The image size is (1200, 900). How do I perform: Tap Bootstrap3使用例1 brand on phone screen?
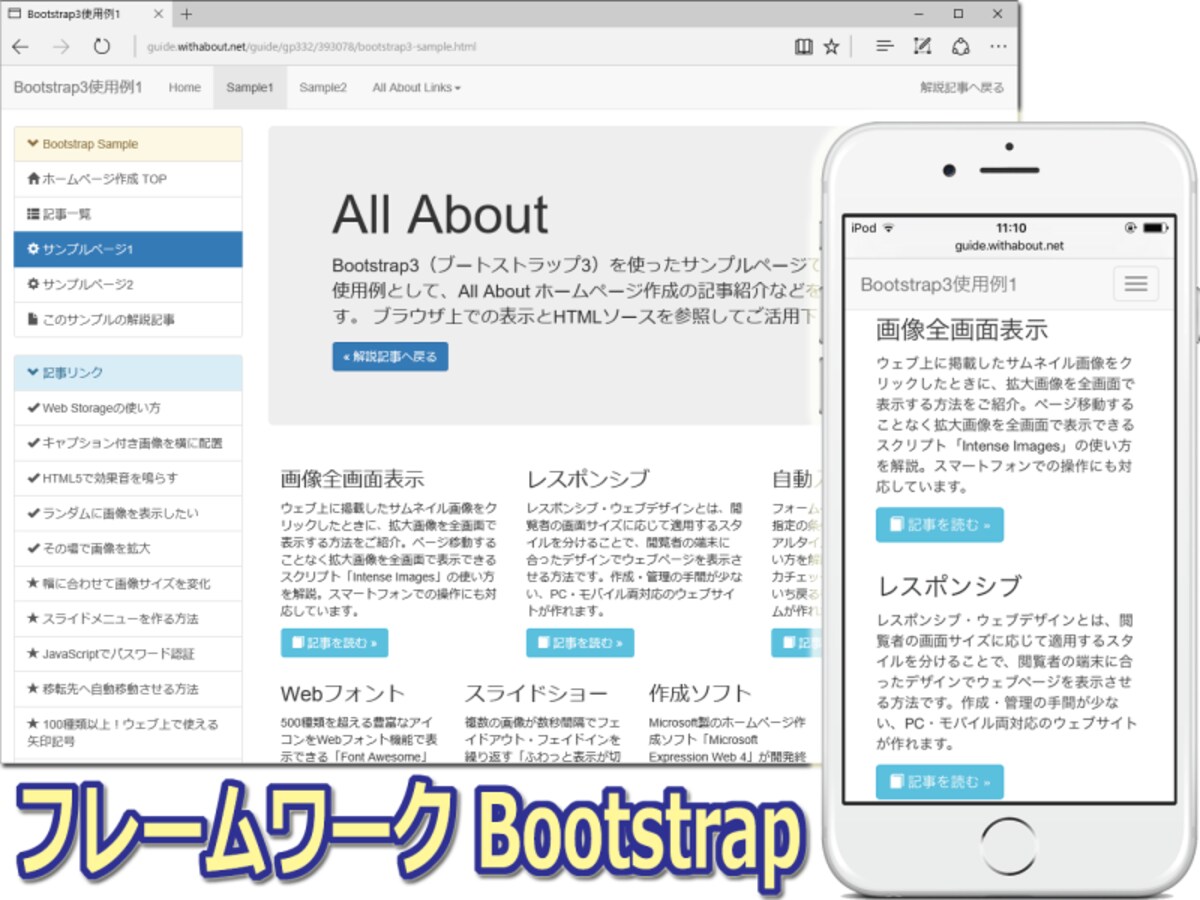(939, 285)
